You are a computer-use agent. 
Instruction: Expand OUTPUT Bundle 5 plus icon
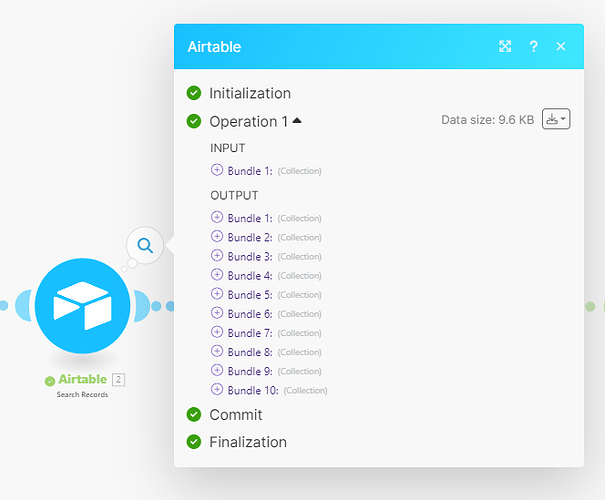[x=217, y=294]
